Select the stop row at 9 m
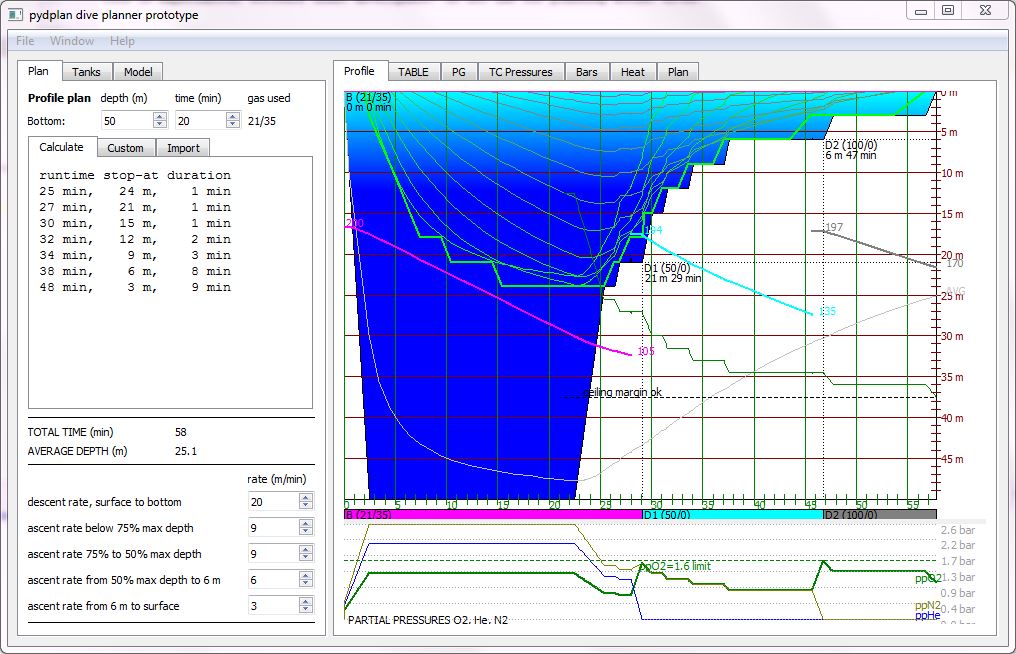The height and width of the screenshot is (654, 1016). pos(135,255)
